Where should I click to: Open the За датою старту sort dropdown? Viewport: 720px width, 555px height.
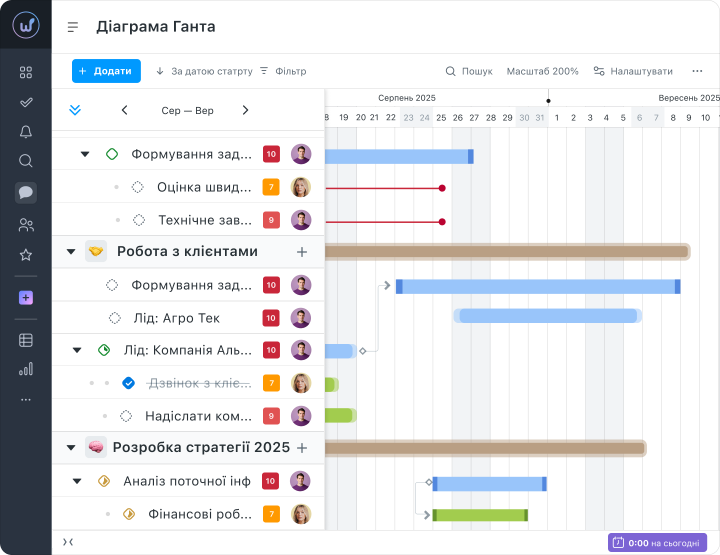click(x=204, y=72)
